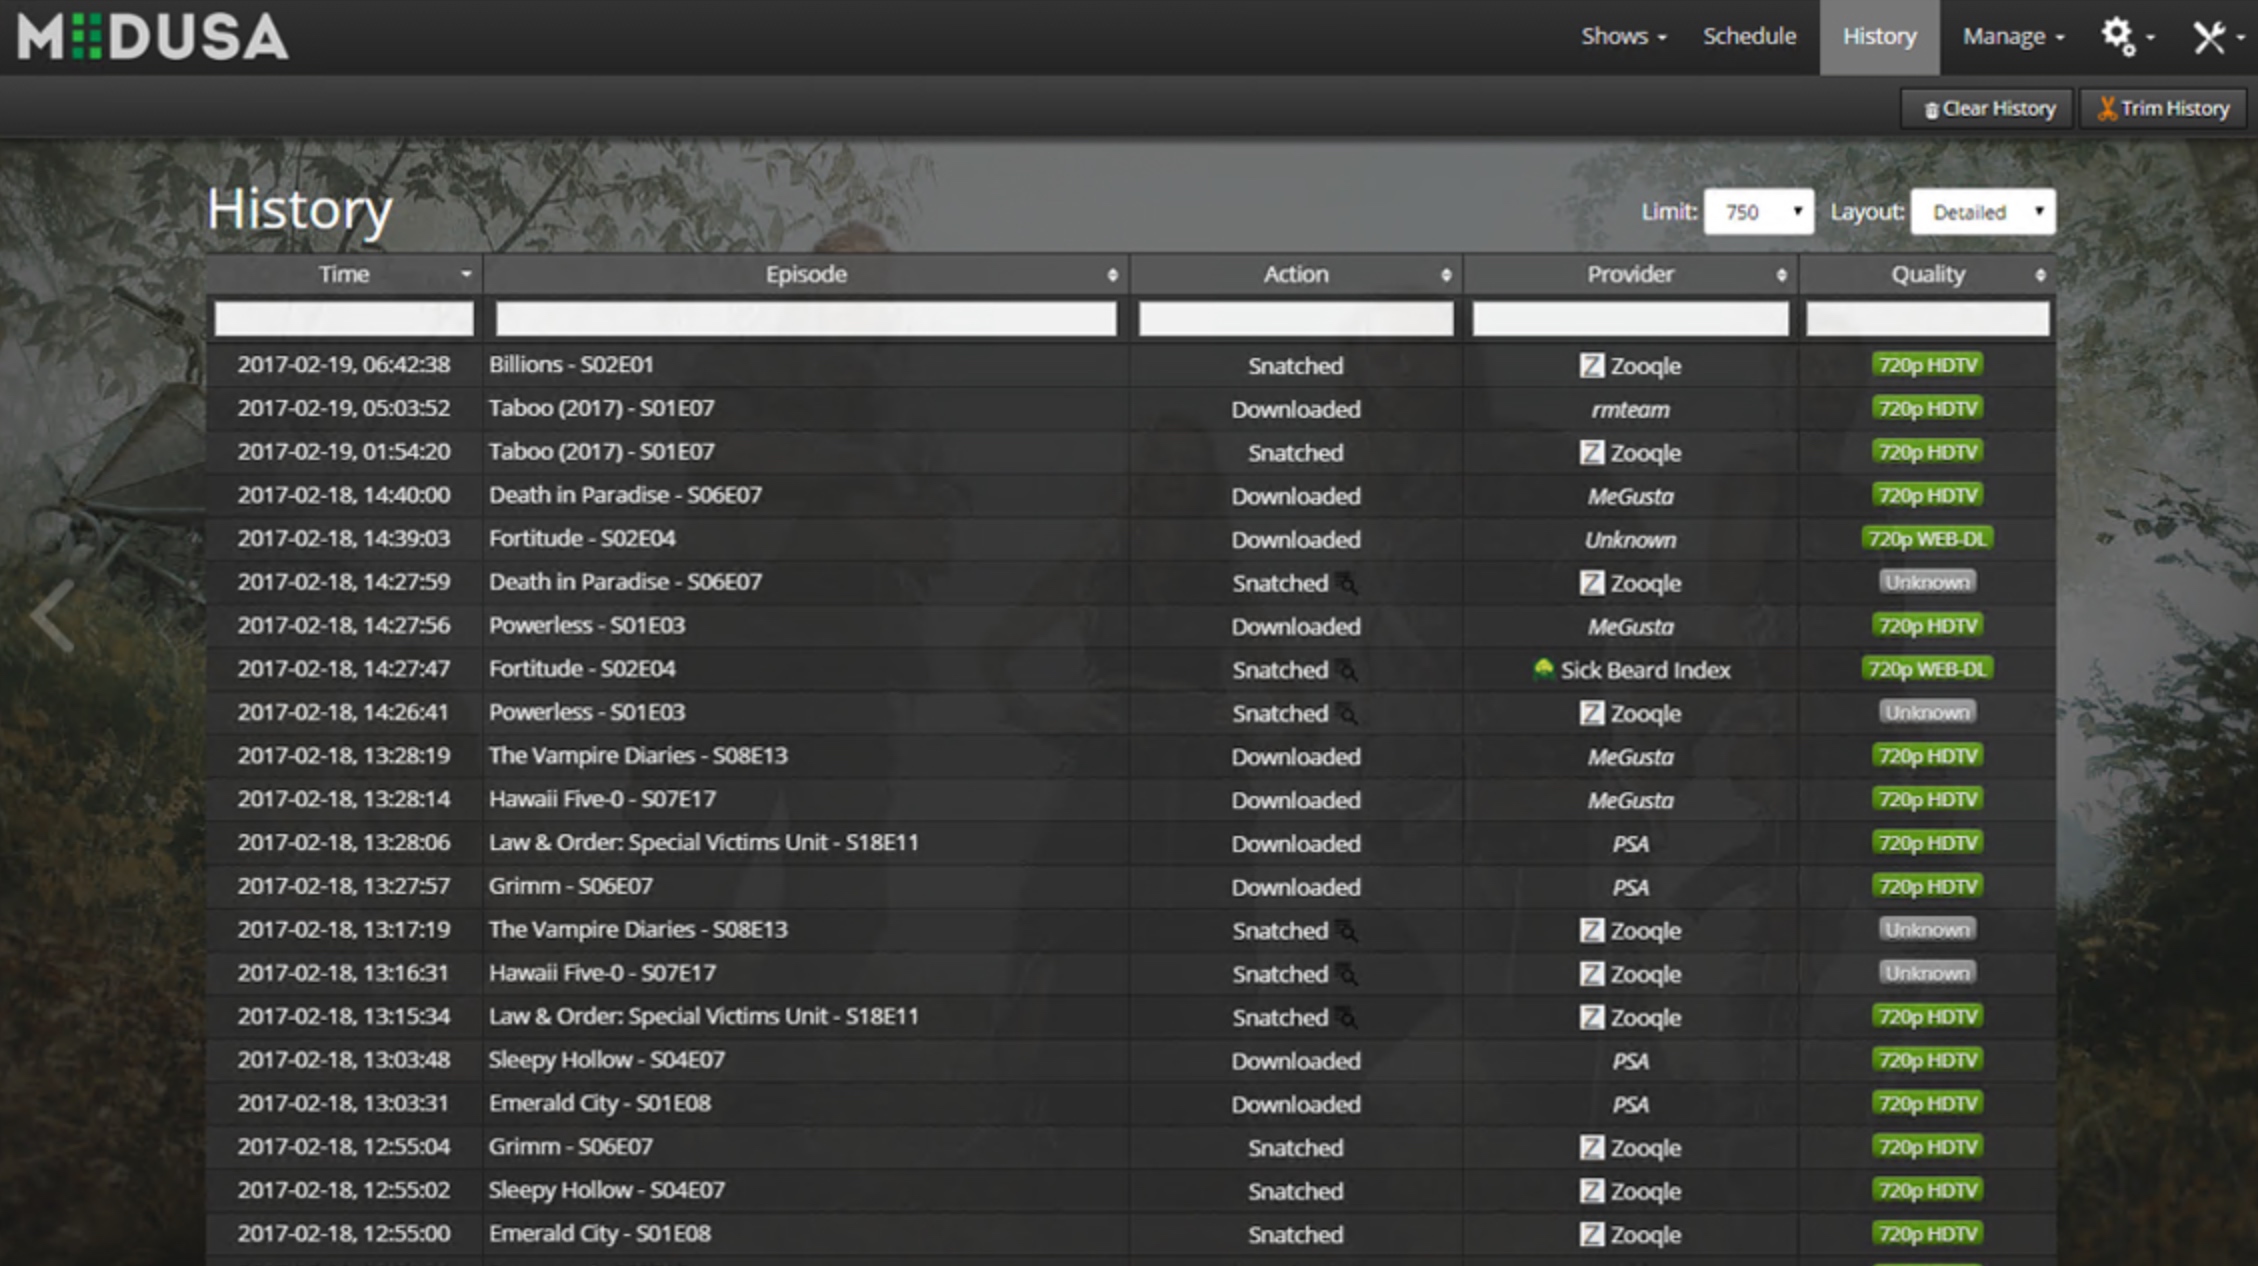The width and height of the screenshot is (2258, 1266).
Task: Click 'Taboo (2017) - S01E07' in Downloaded row
Action: click(x=601, y=408)
